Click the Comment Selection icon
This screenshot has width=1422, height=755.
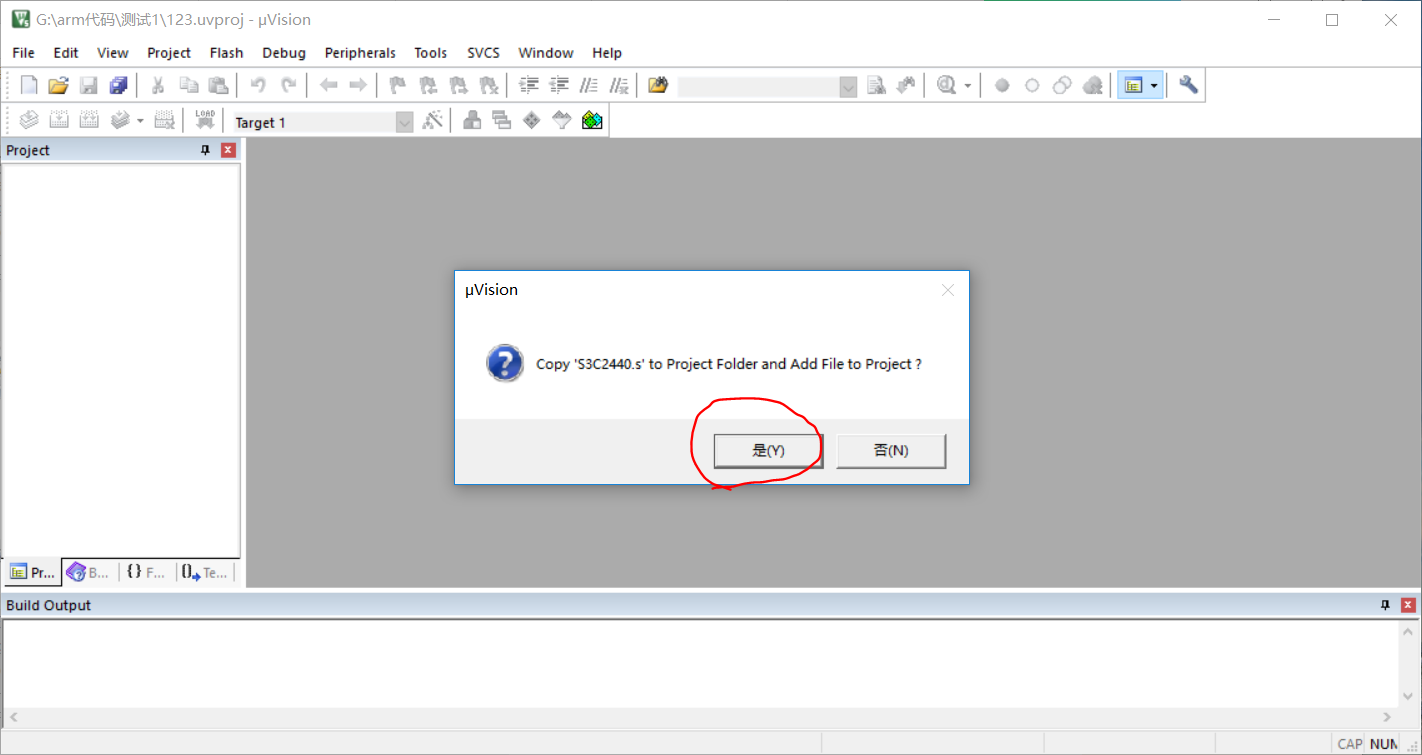590,85
